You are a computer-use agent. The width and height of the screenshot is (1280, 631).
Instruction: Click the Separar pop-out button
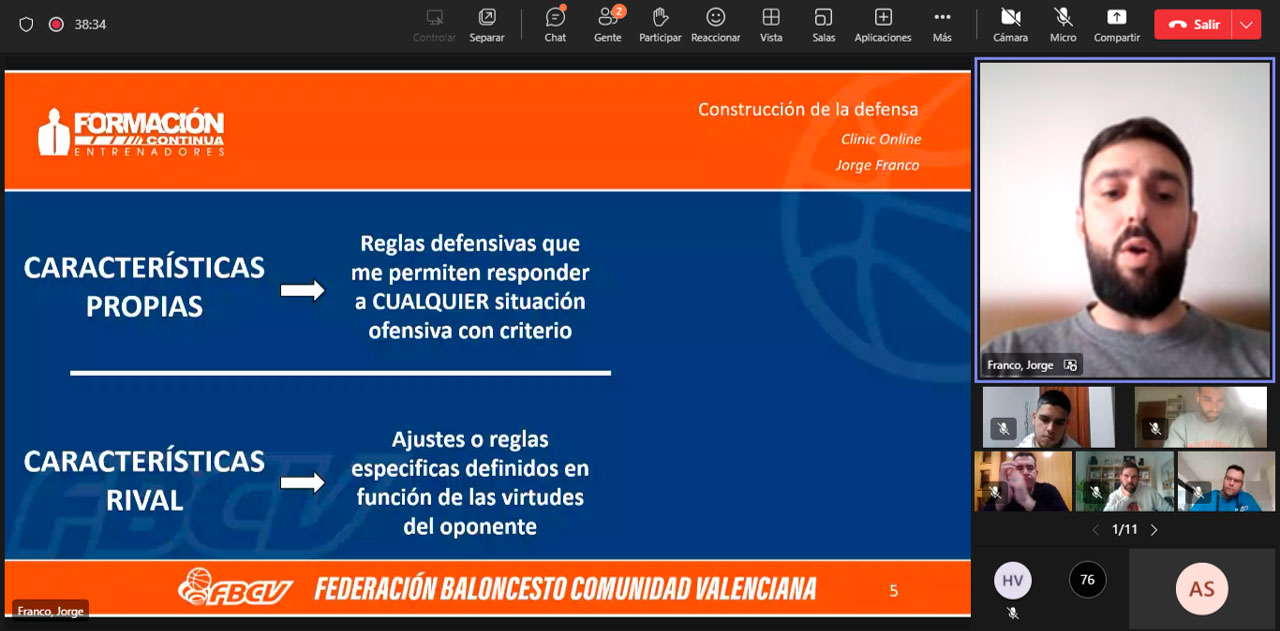(487, 25)
